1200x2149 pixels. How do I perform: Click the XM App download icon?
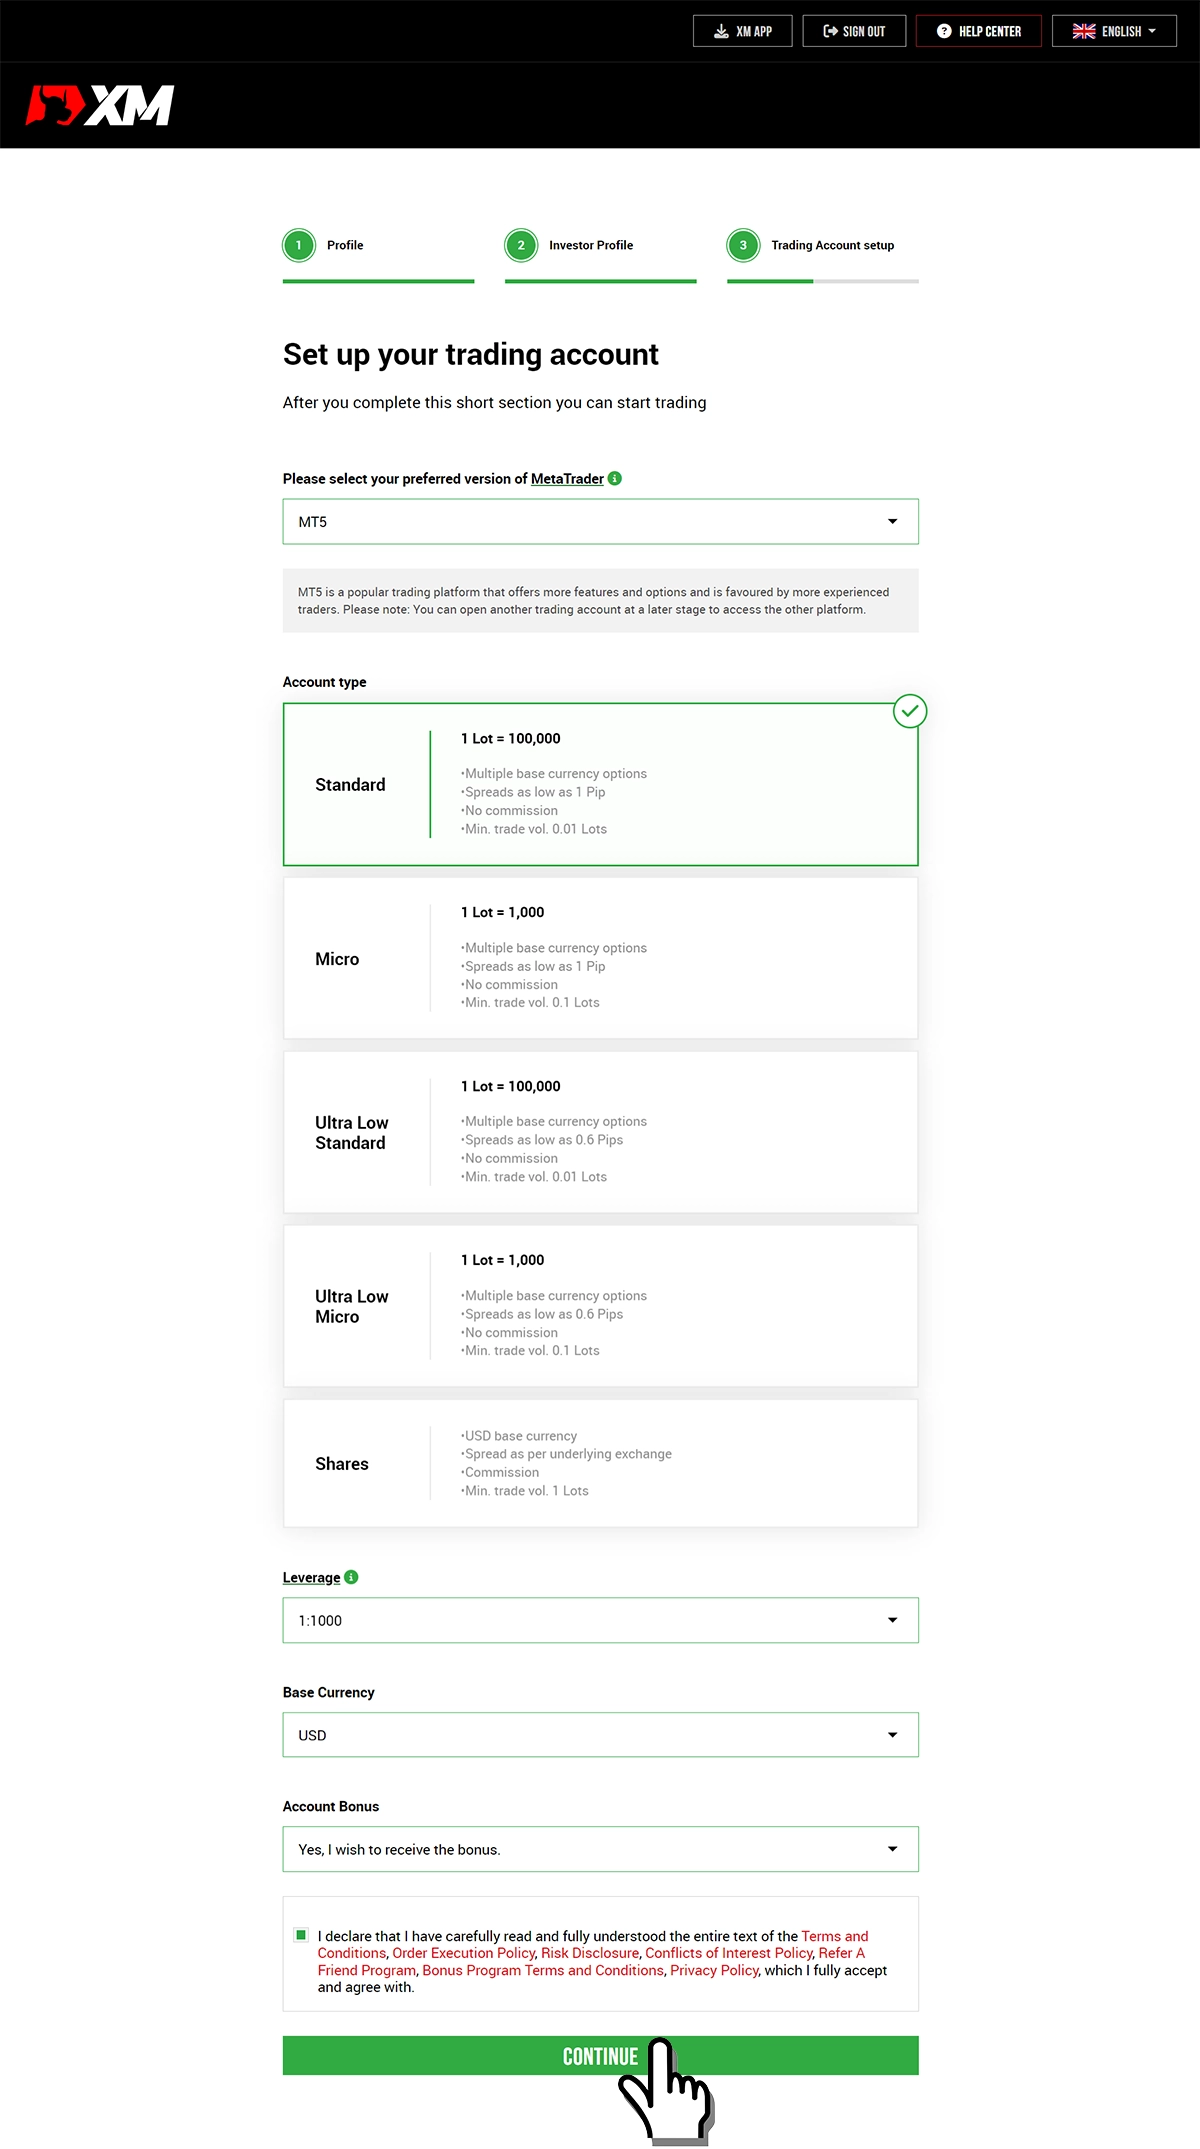(x=721, y=31)
